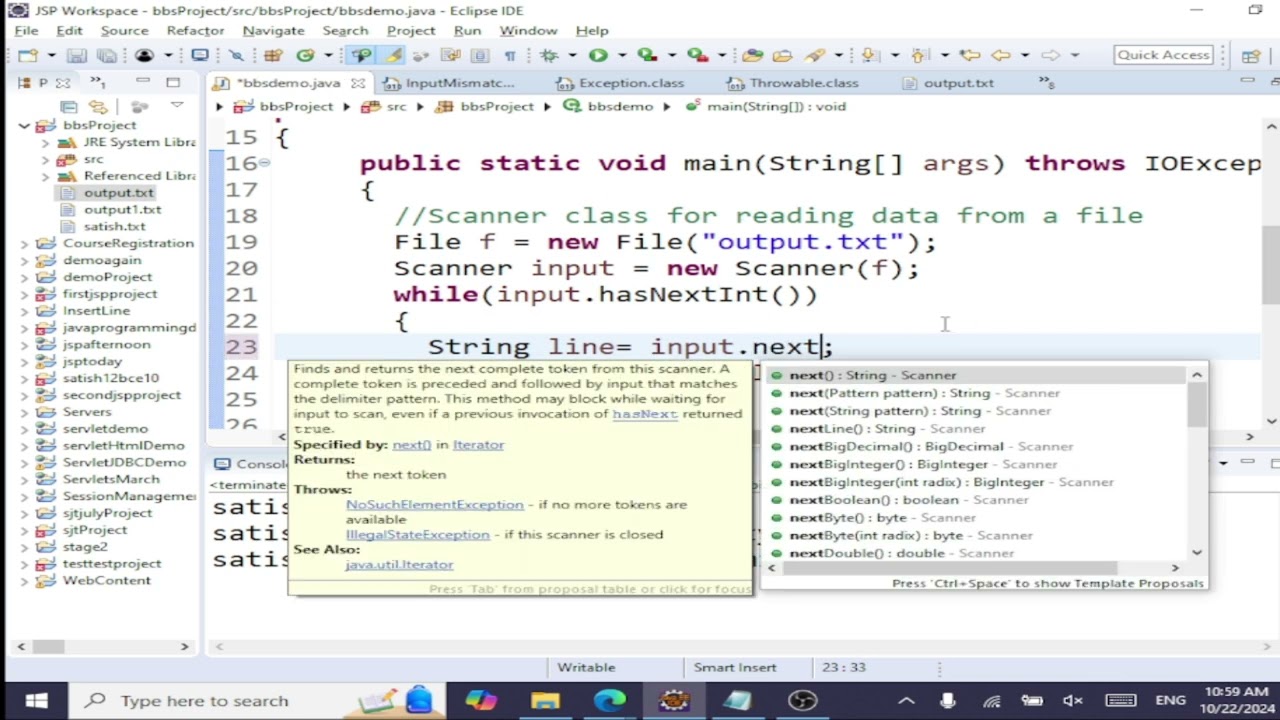Click the Save All toolbar icon
Screen dimensions: 1280x720
coord(106,56)
